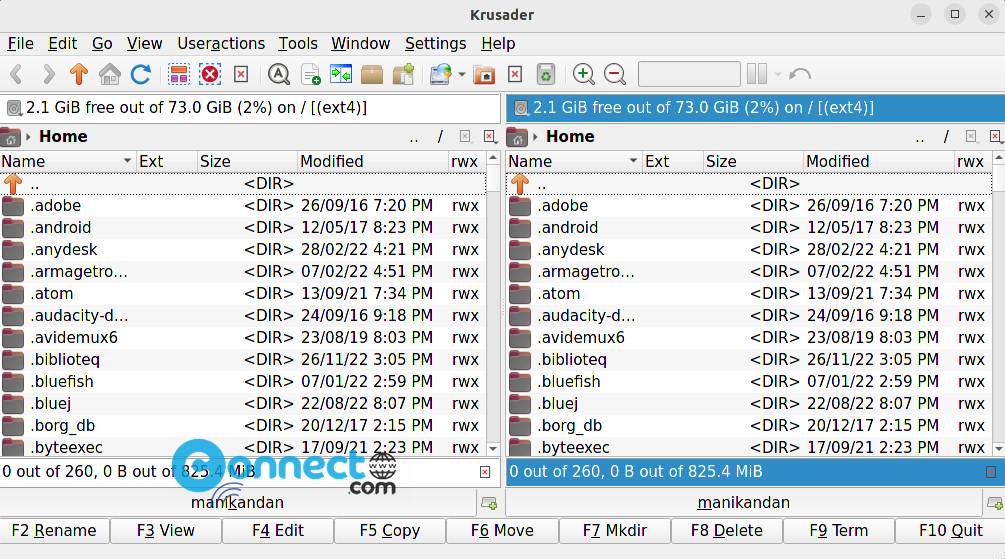Viewport: 1005px width, 559px height.
Task: Open the search tool with magnifier A icon
Action: [x=279, y=74]
